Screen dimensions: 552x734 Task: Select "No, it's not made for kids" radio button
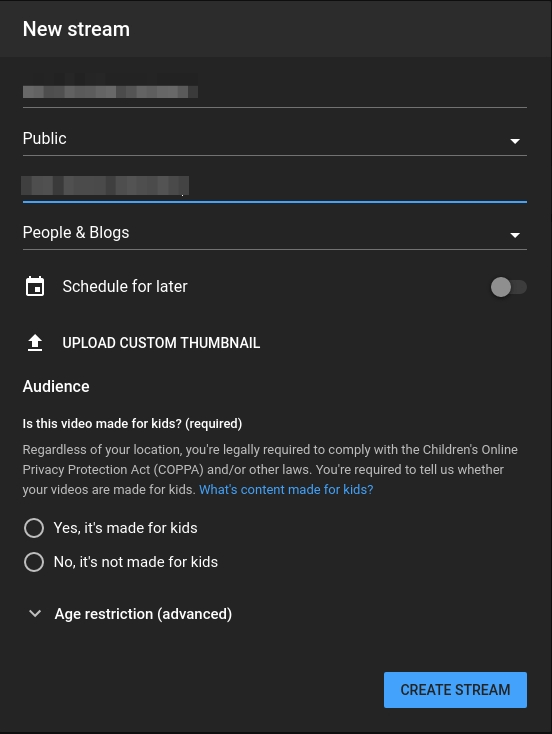tap(34, 562)
